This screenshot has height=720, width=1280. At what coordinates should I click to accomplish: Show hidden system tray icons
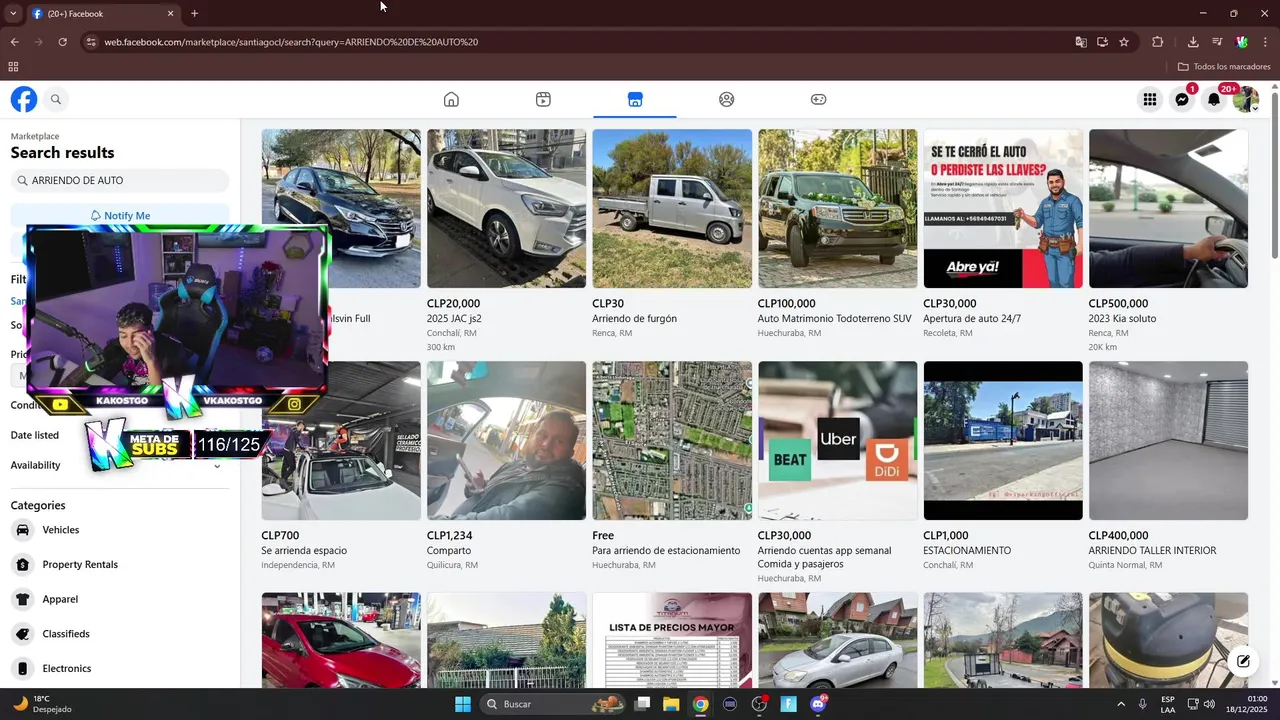pyautogui.click(x=1120, y=704)
